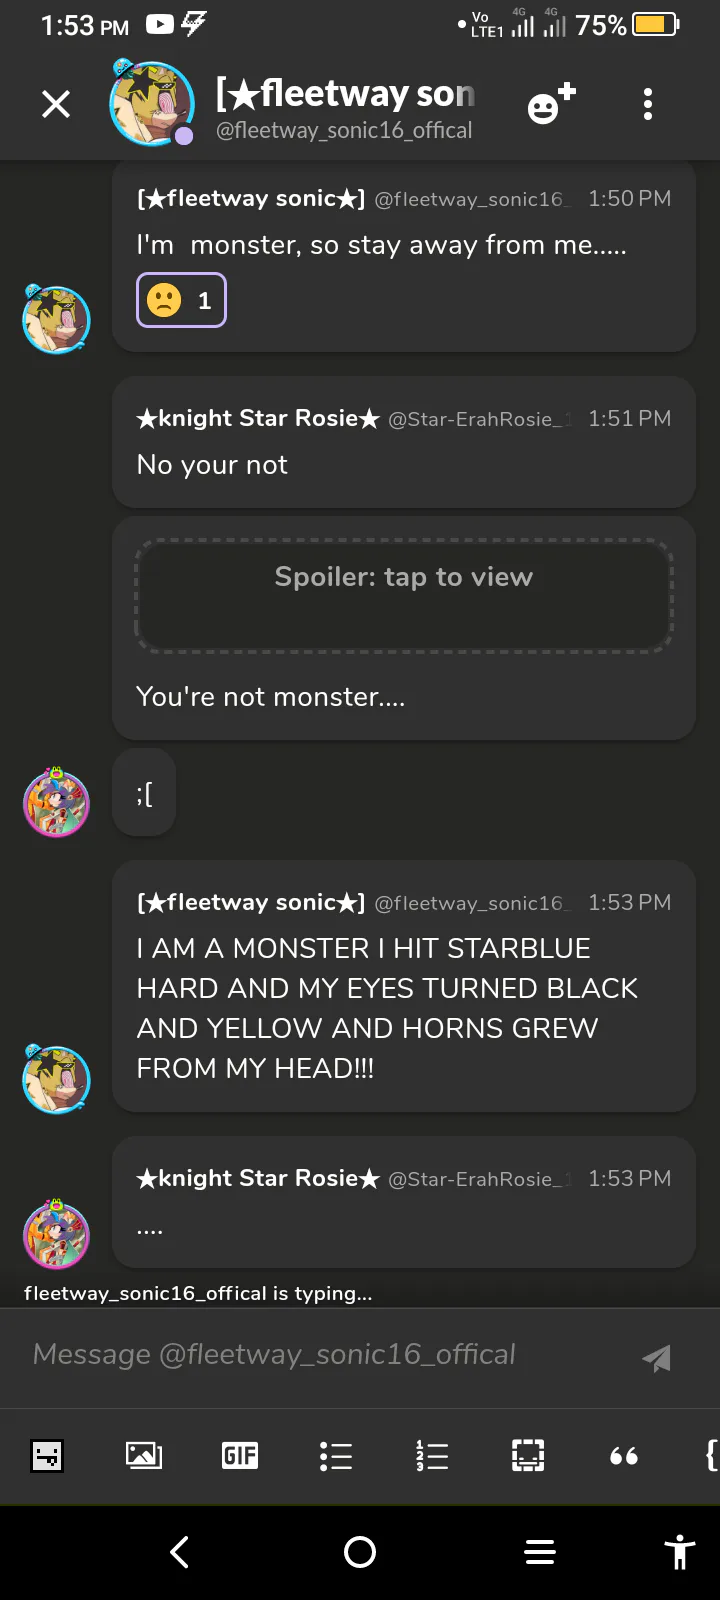
Task: Tap the fleetway_sonic16_offical username in header
Action: coord(344,131)
